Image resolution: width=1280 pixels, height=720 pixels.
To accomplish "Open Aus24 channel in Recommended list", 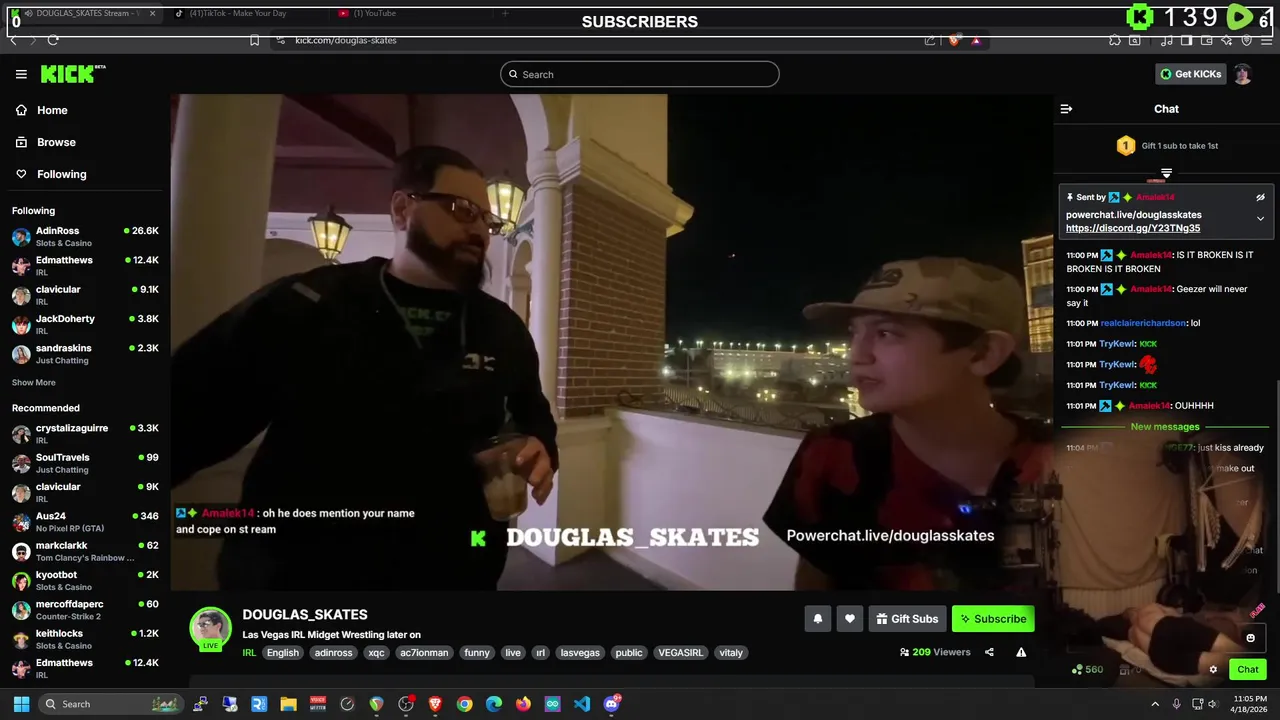I will (85, 522).
